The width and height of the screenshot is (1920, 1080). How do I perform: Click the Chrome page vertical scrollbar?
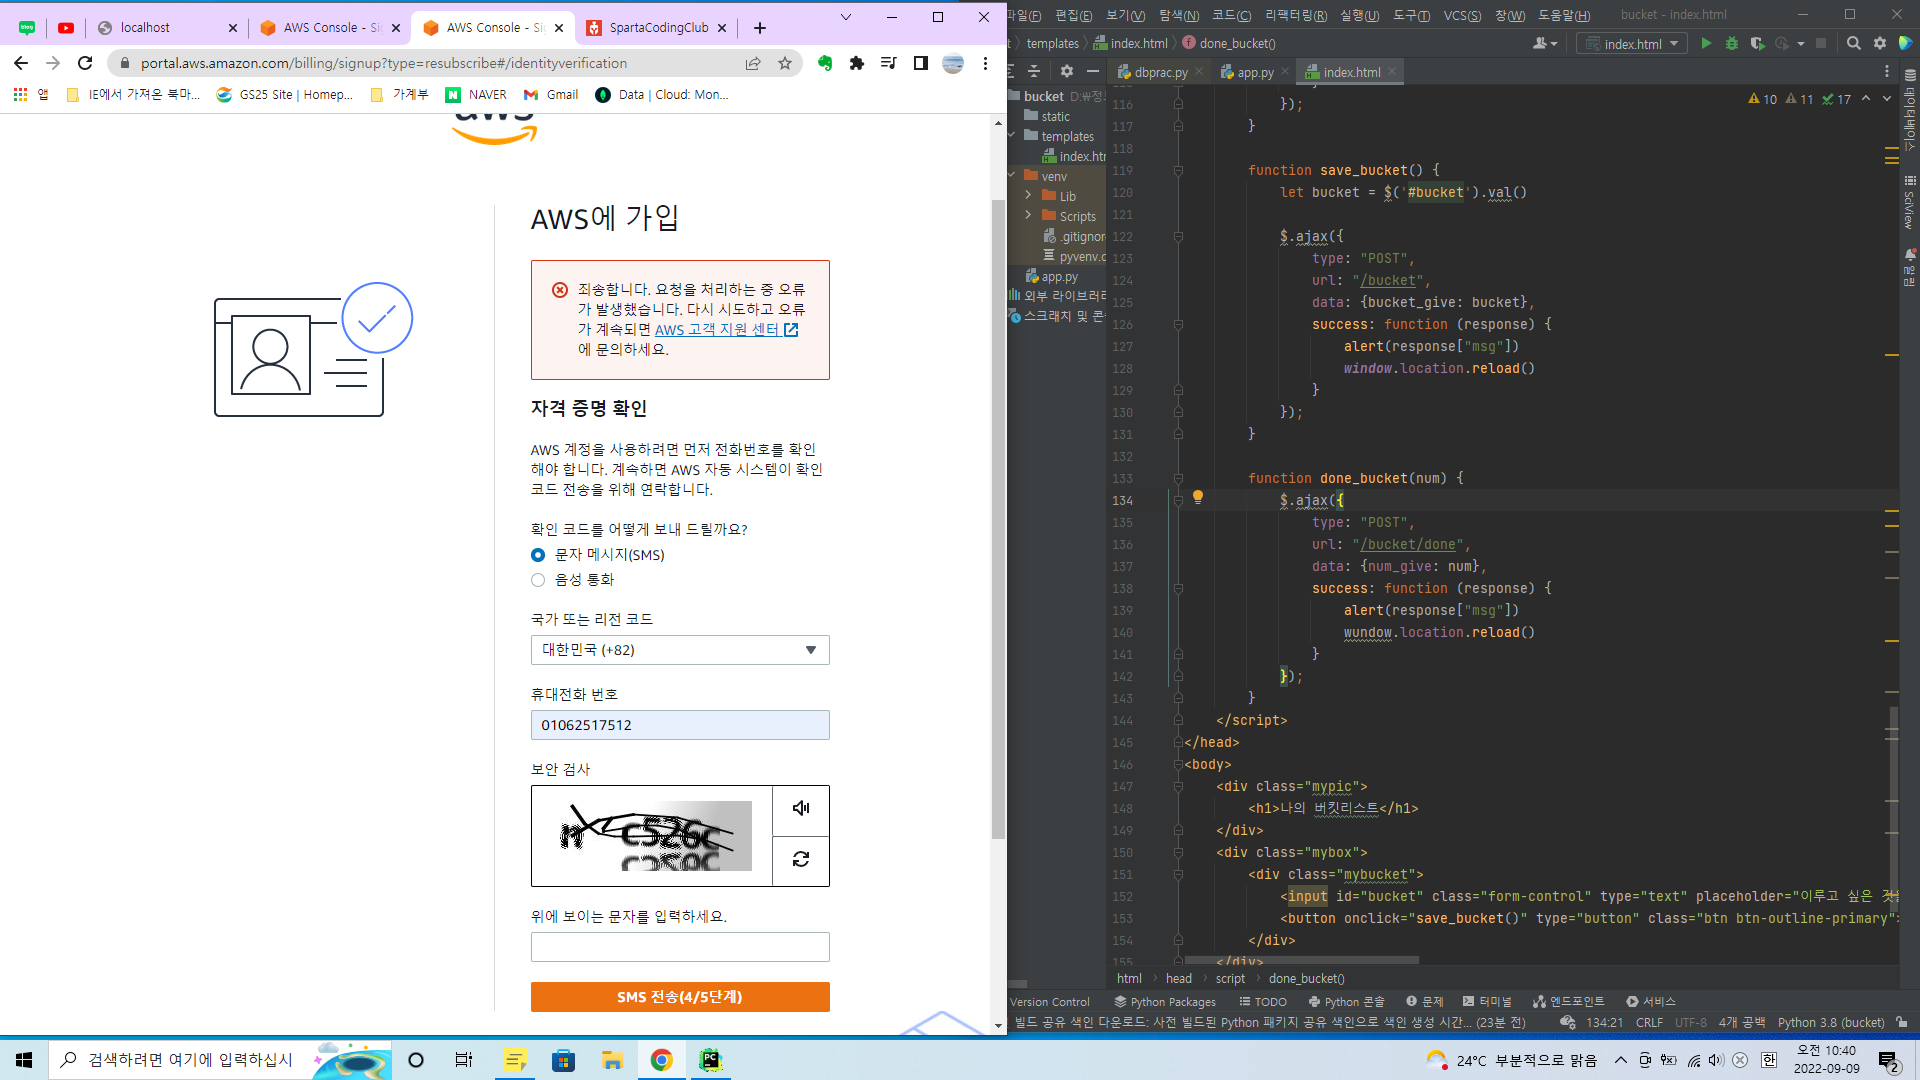click(998, 520)
